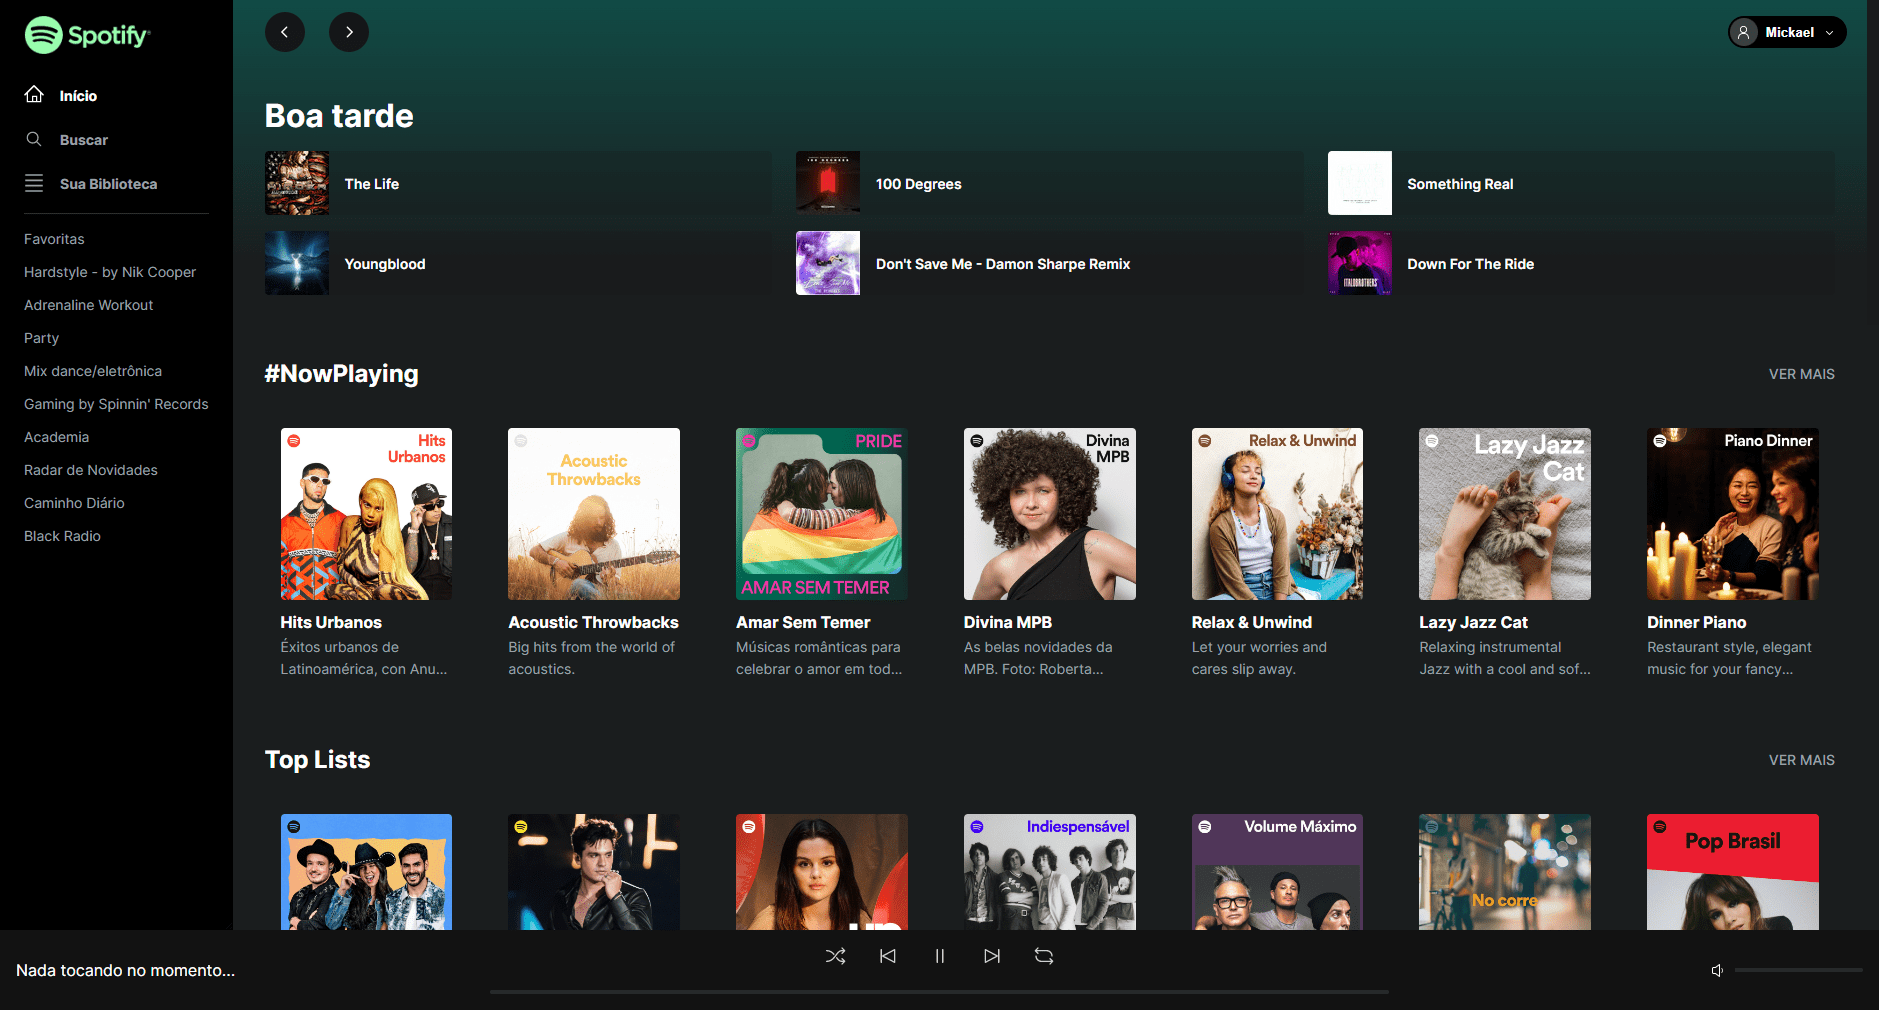Image resolution: width=1879 pixels, height=1010 pixels.
Task: Expand the Mickael account dropdown
Action: pyautogui.click(x=1787, y=32)
